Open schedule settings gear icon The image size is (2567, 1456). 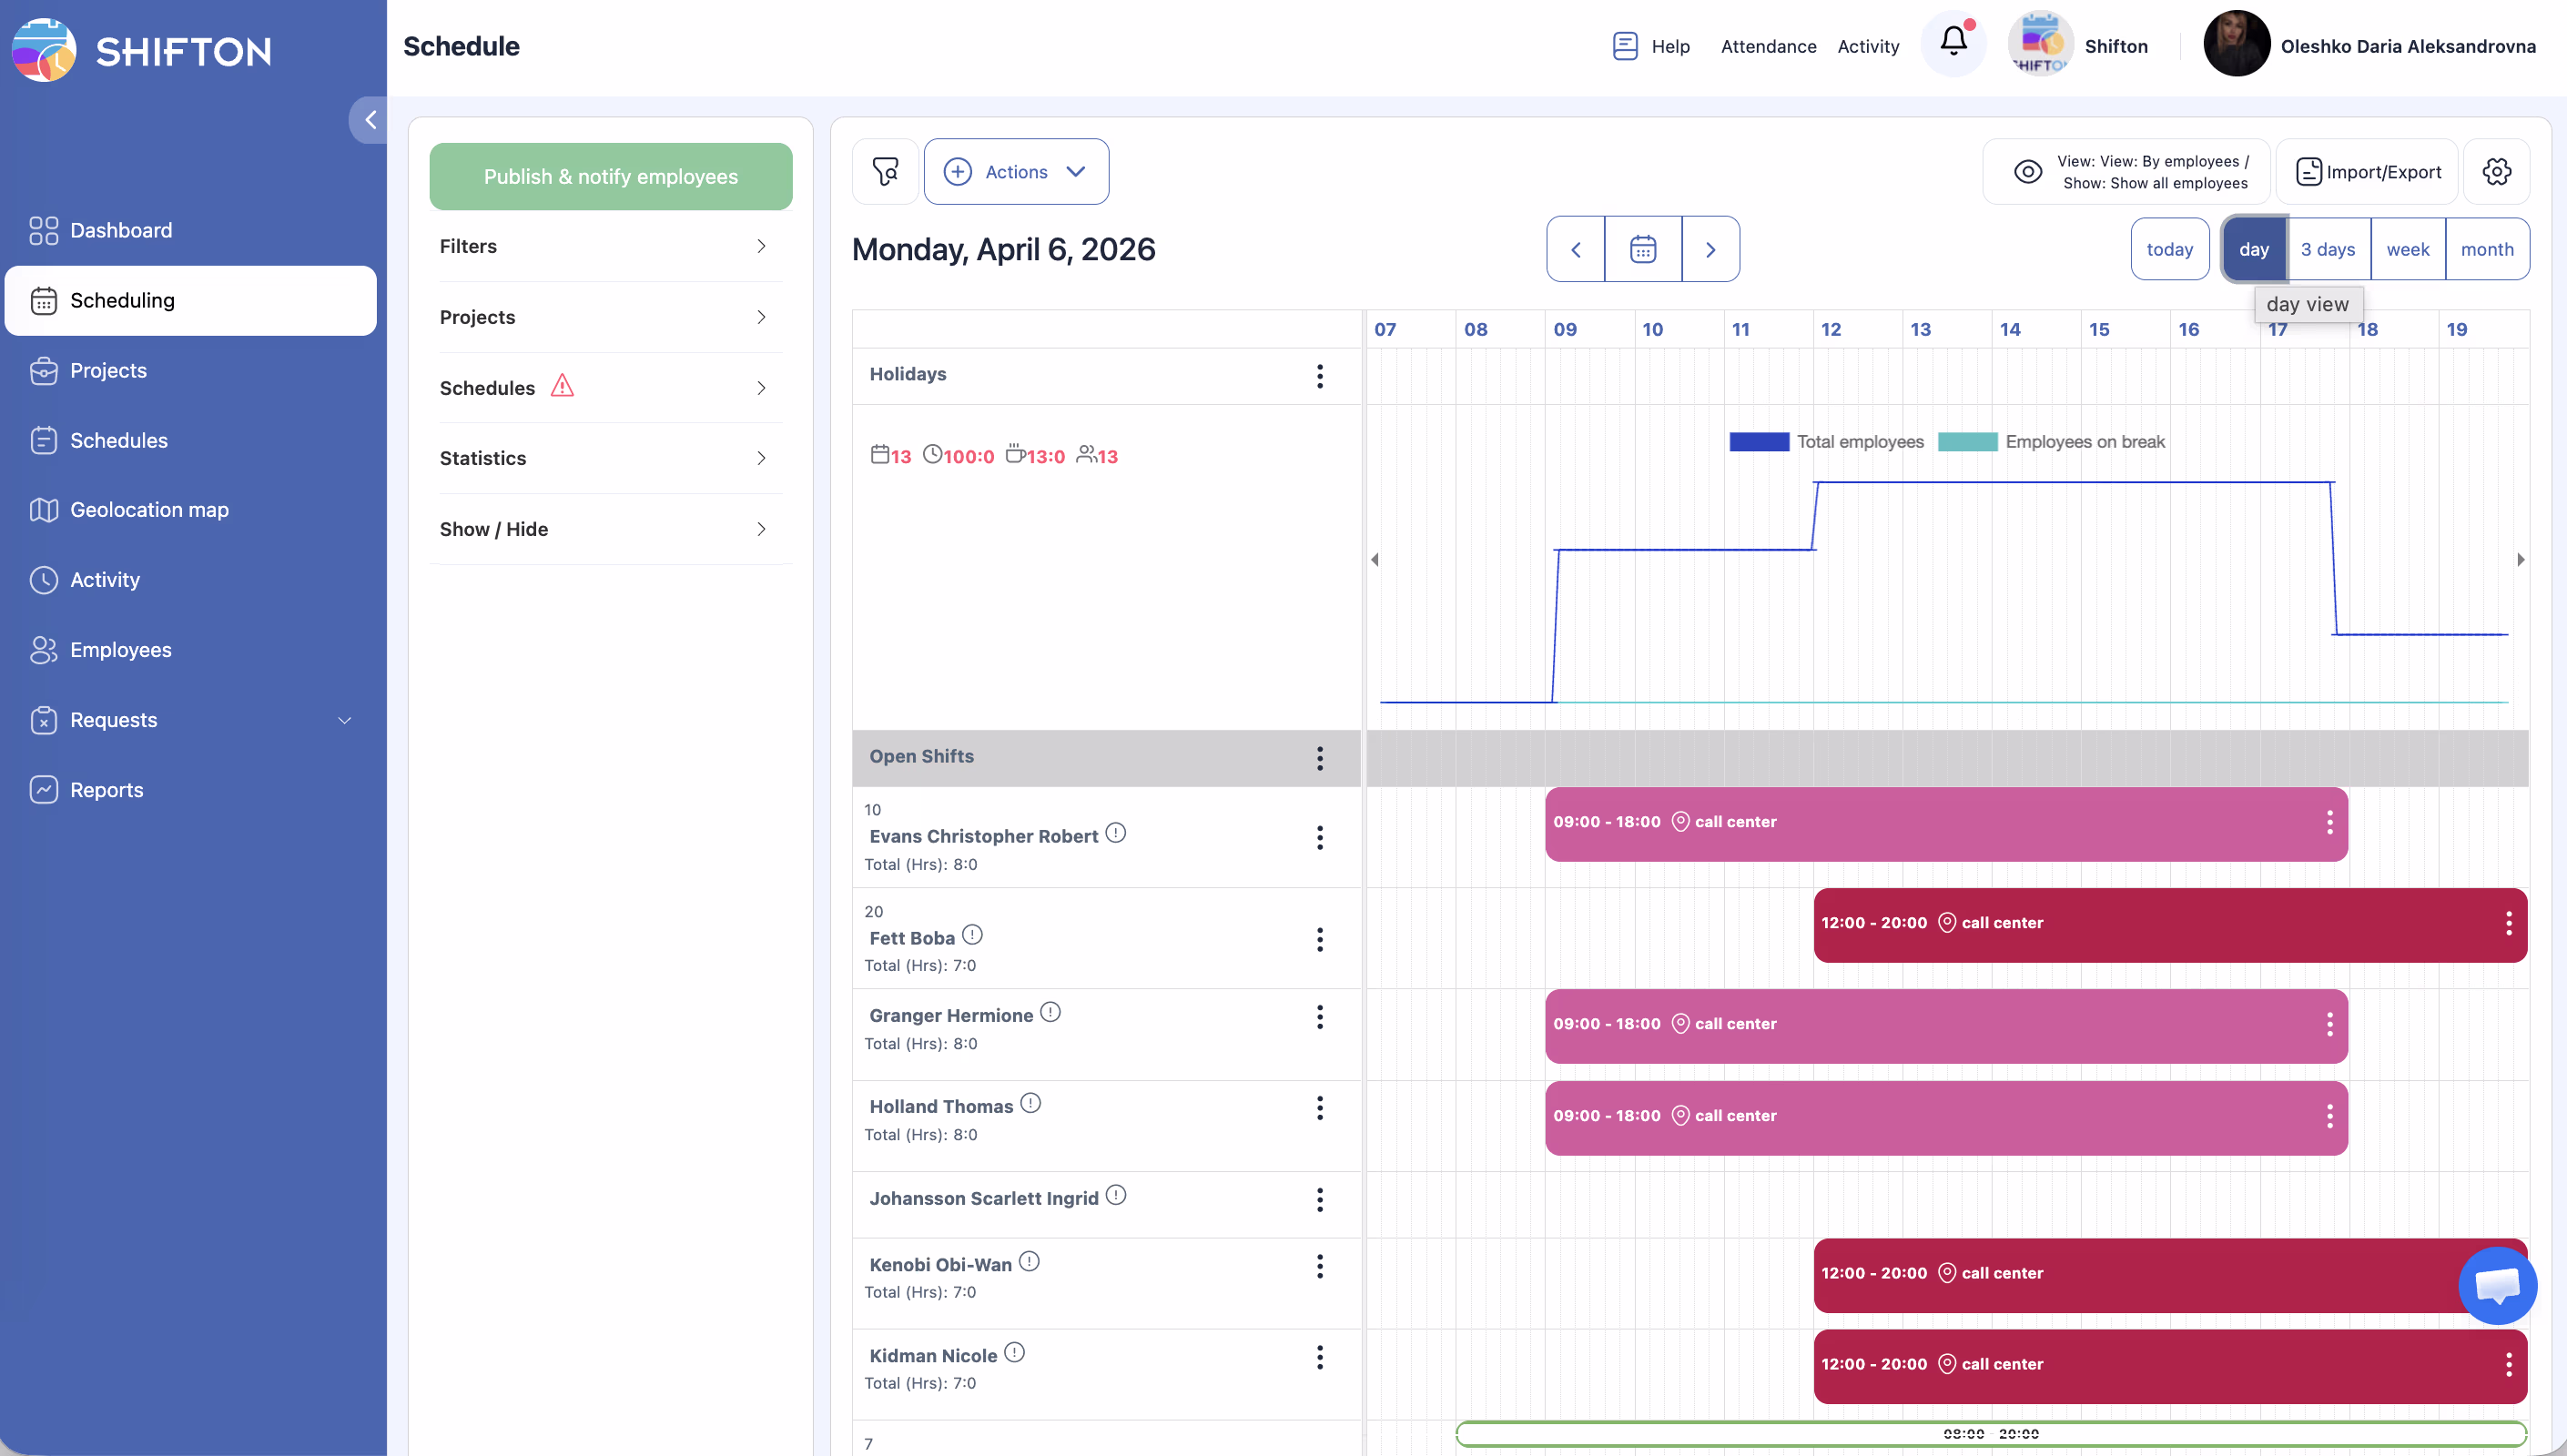point(2496,172)
